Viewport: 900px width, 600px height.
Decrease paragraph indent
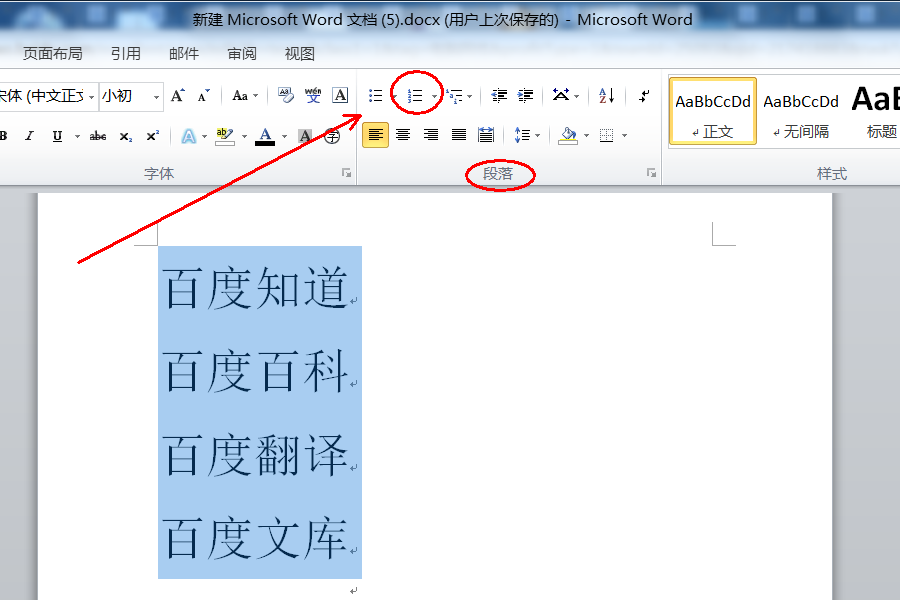pos(499,95)
